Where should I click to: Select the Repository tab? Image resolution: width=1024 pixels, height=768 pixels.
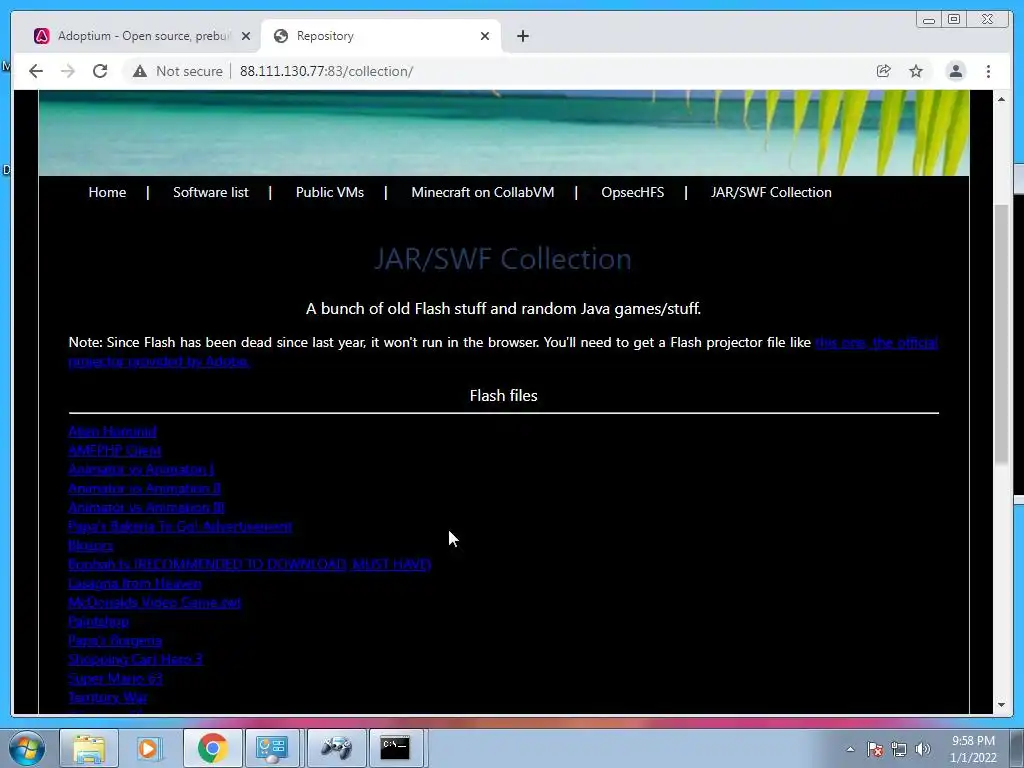click(381, 36)
